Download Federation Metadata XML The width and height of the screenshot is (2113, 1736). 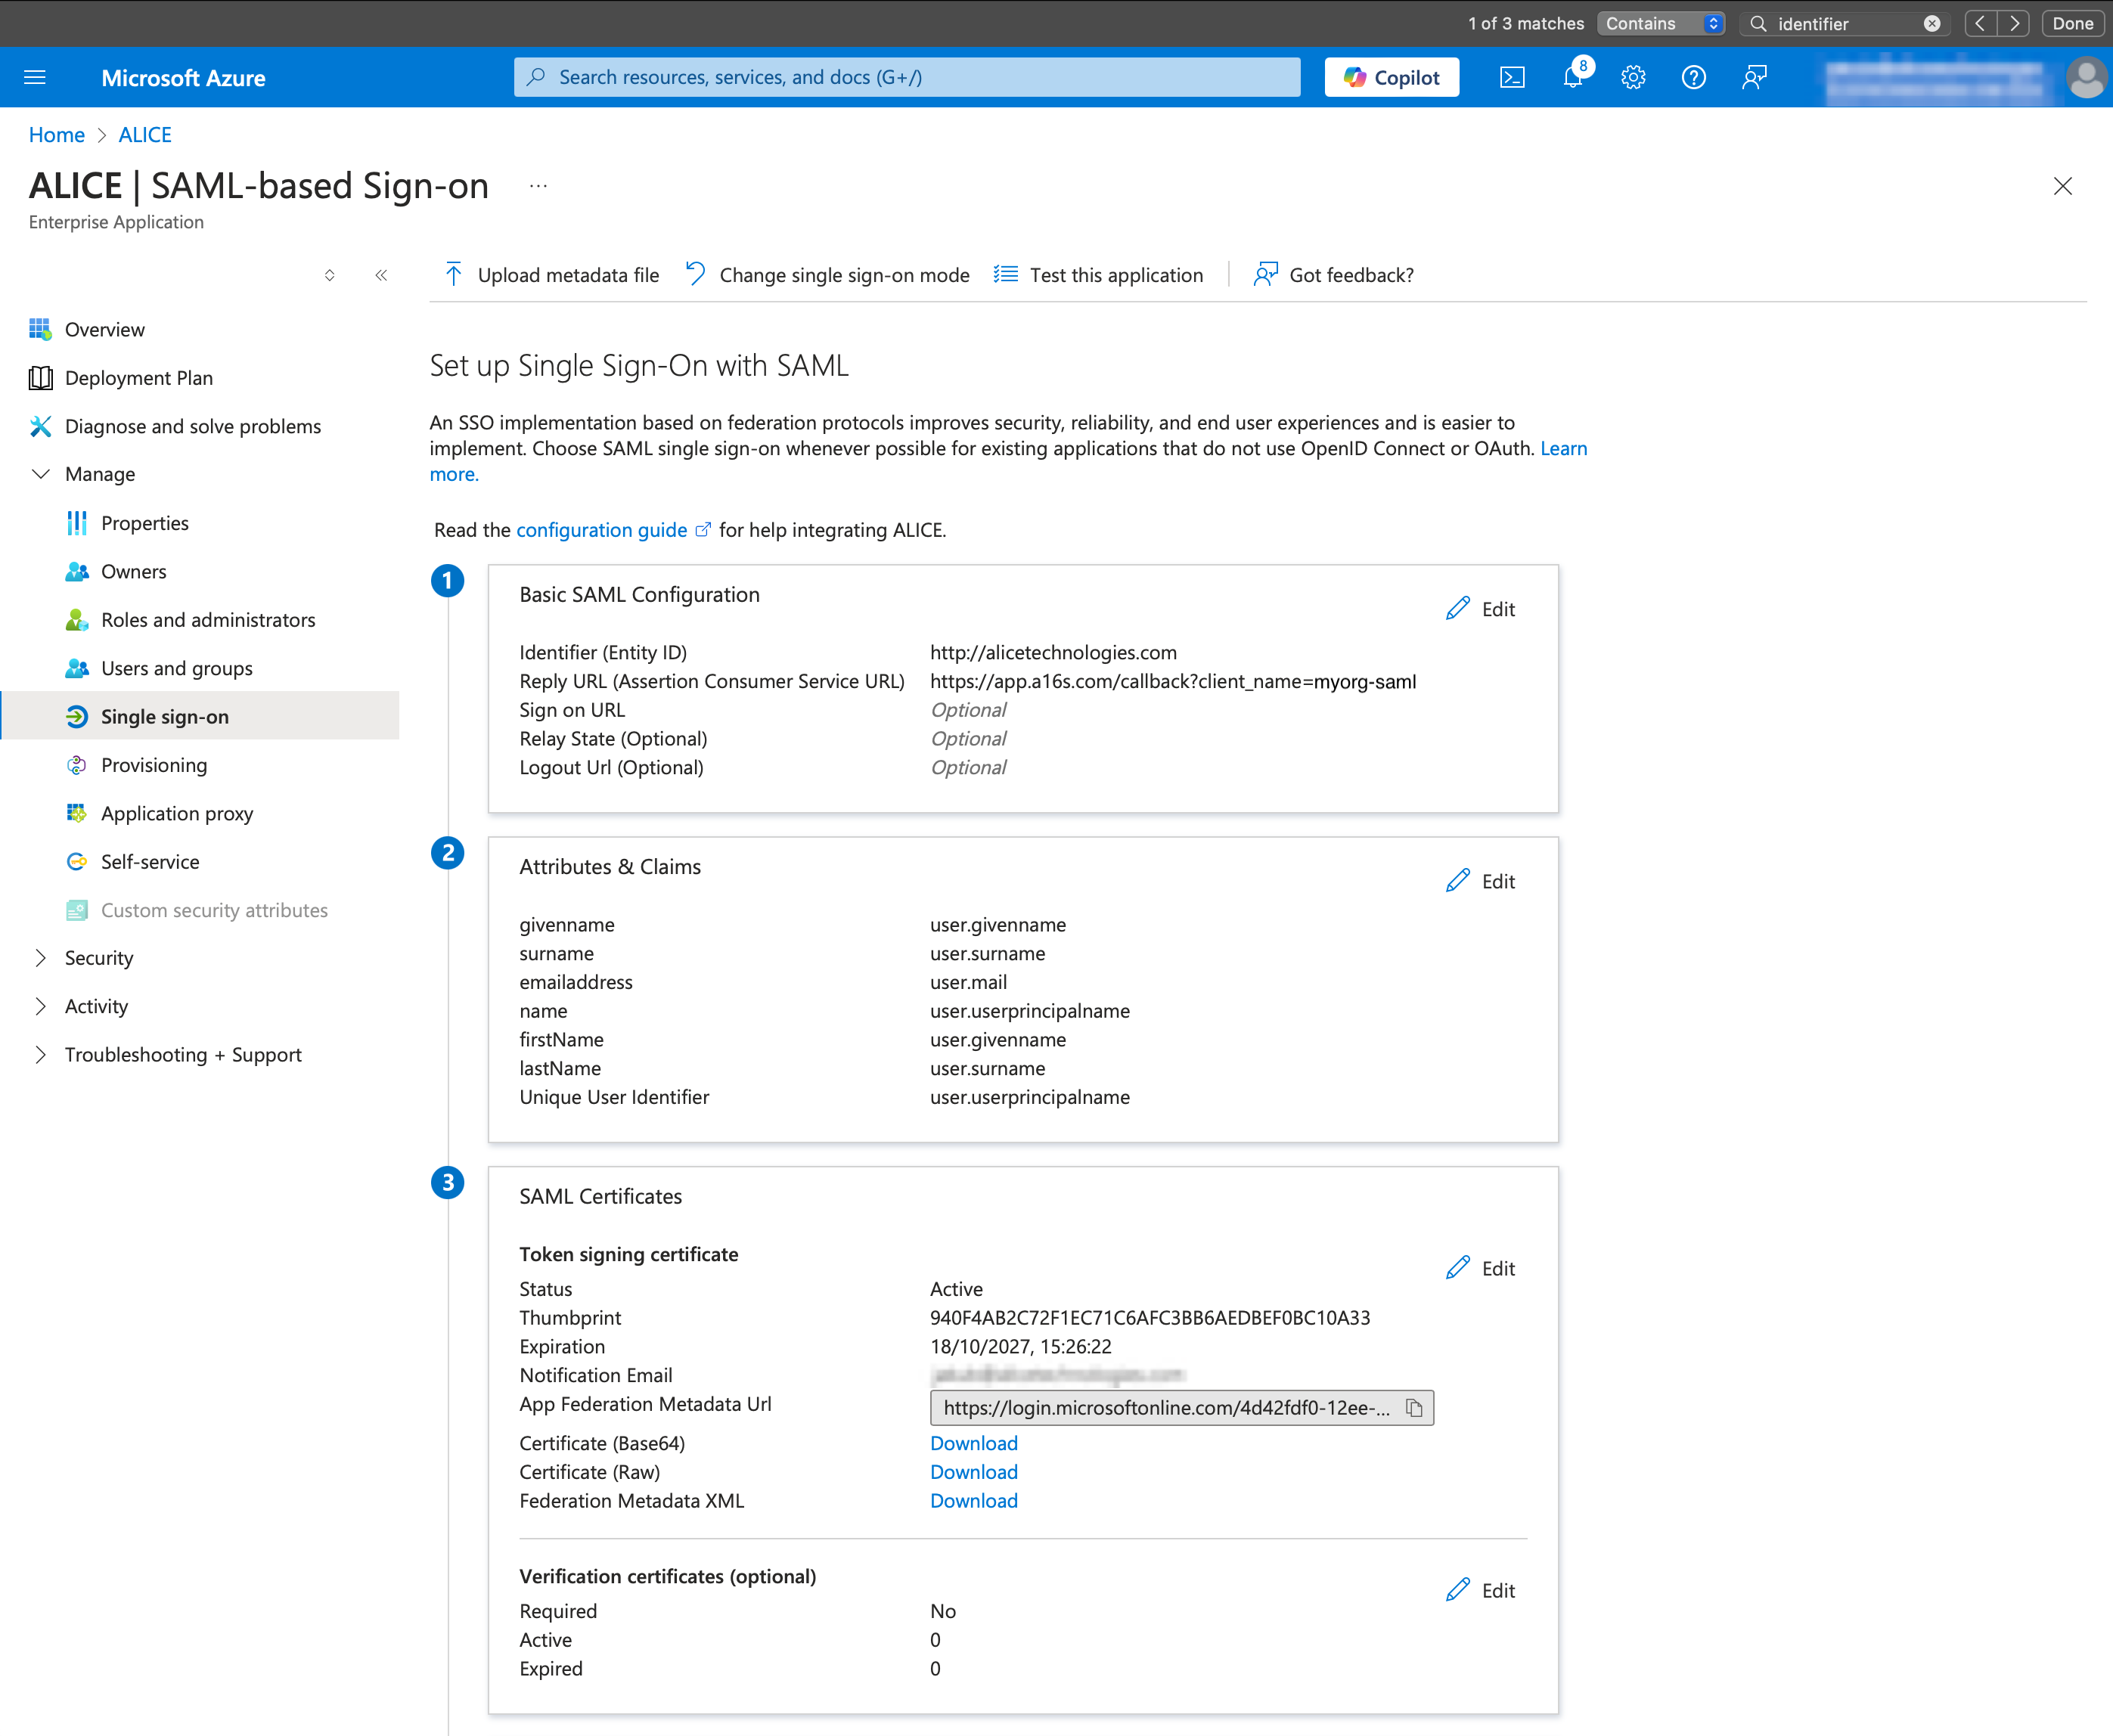[x=974, y=1501]
